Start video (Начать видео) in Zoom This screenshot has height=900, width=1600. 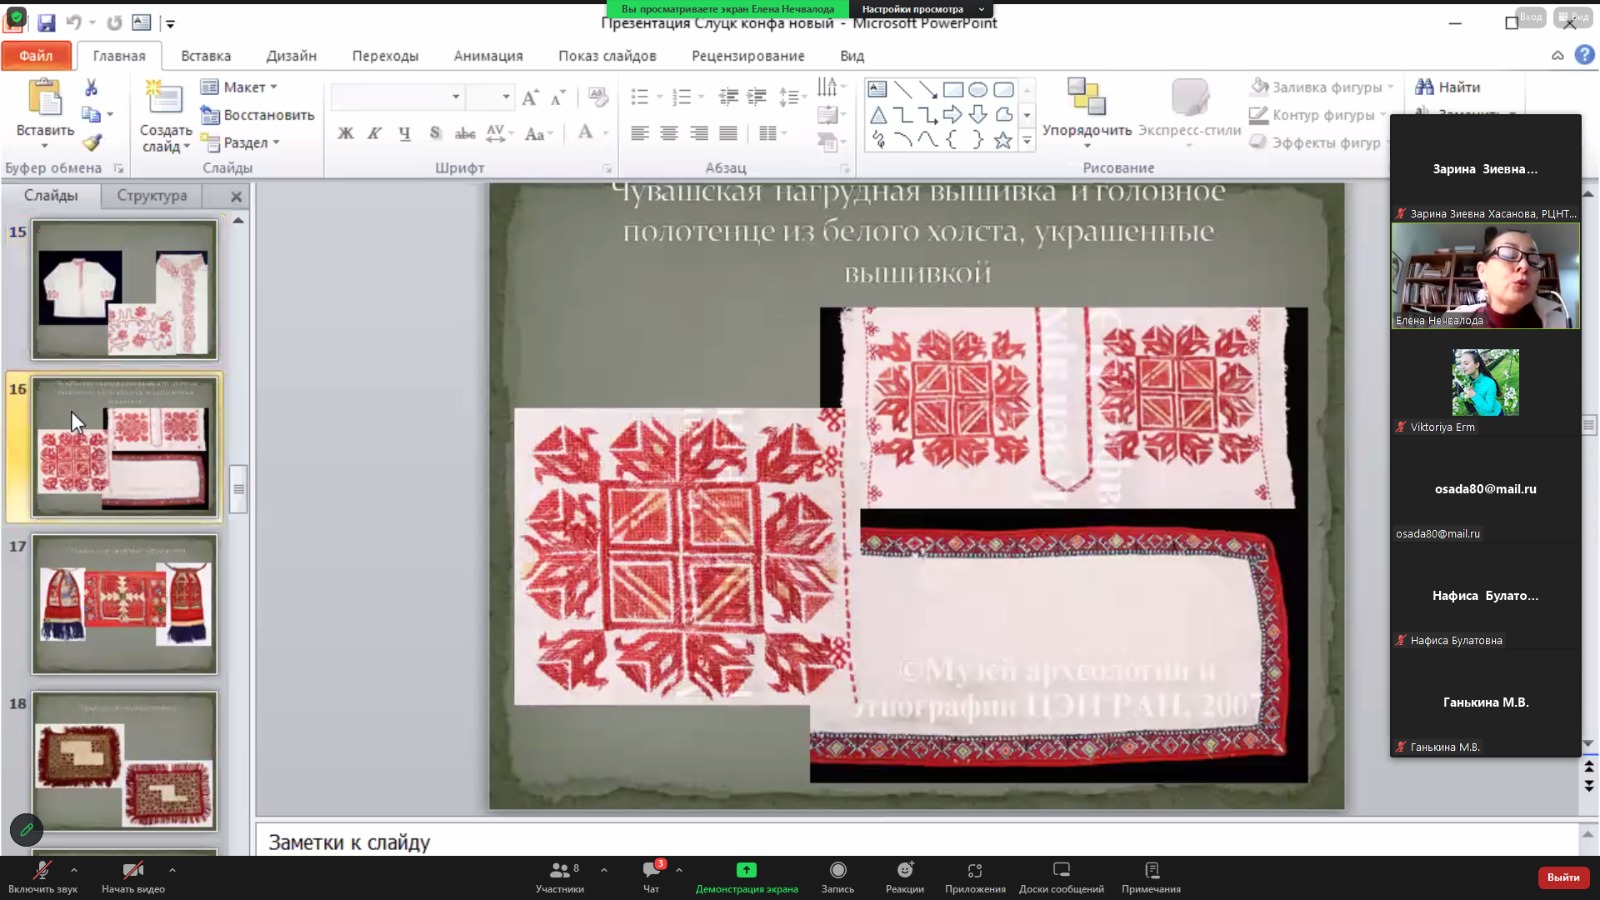pyautogui.click(x=133, y=877)
